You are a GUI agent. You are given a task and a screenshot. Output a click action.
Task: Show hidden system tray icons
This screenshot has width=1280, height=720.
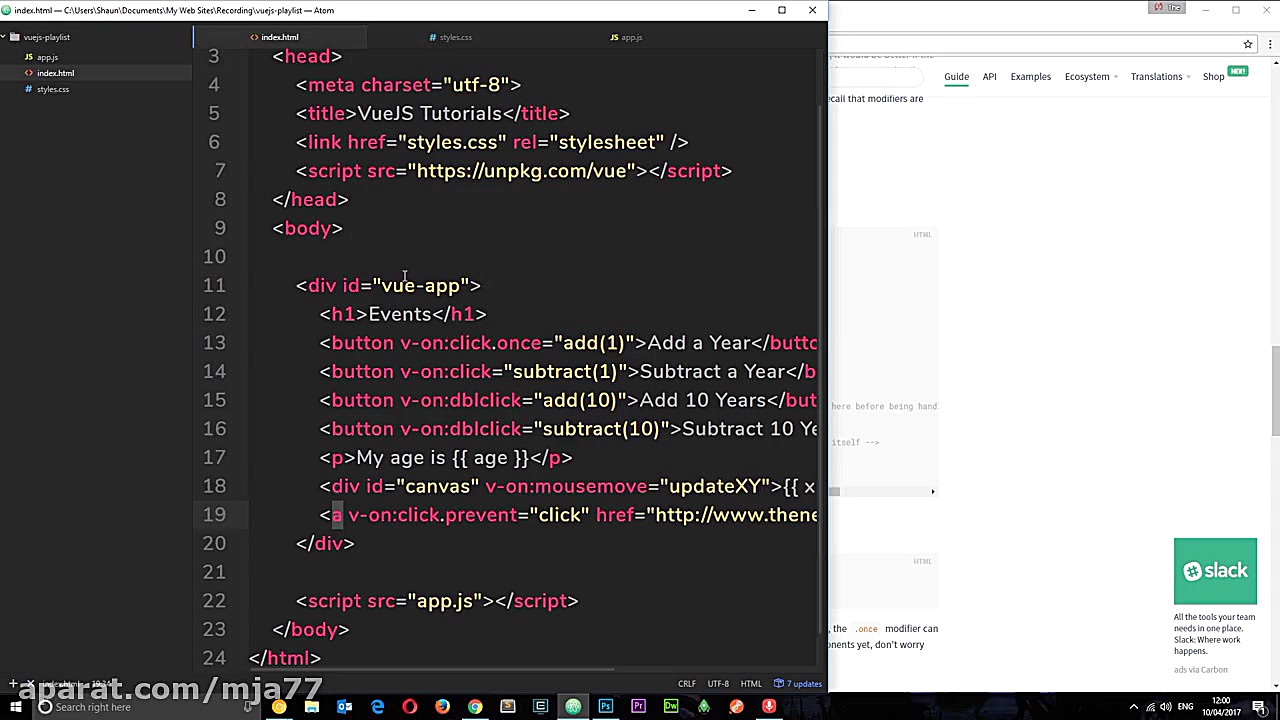(x=1134, y=707)
